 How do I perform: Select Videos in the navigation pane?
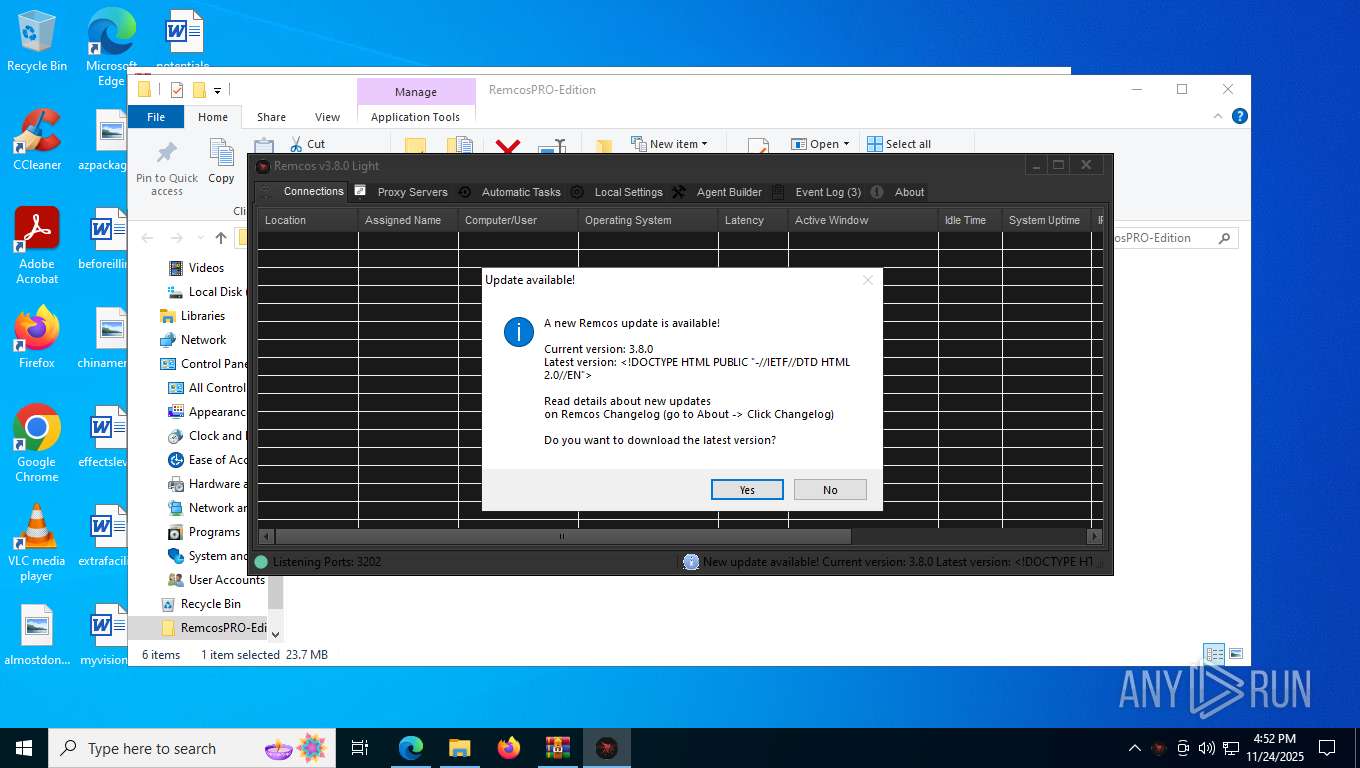pyautogui.click(x=206, y=268)
